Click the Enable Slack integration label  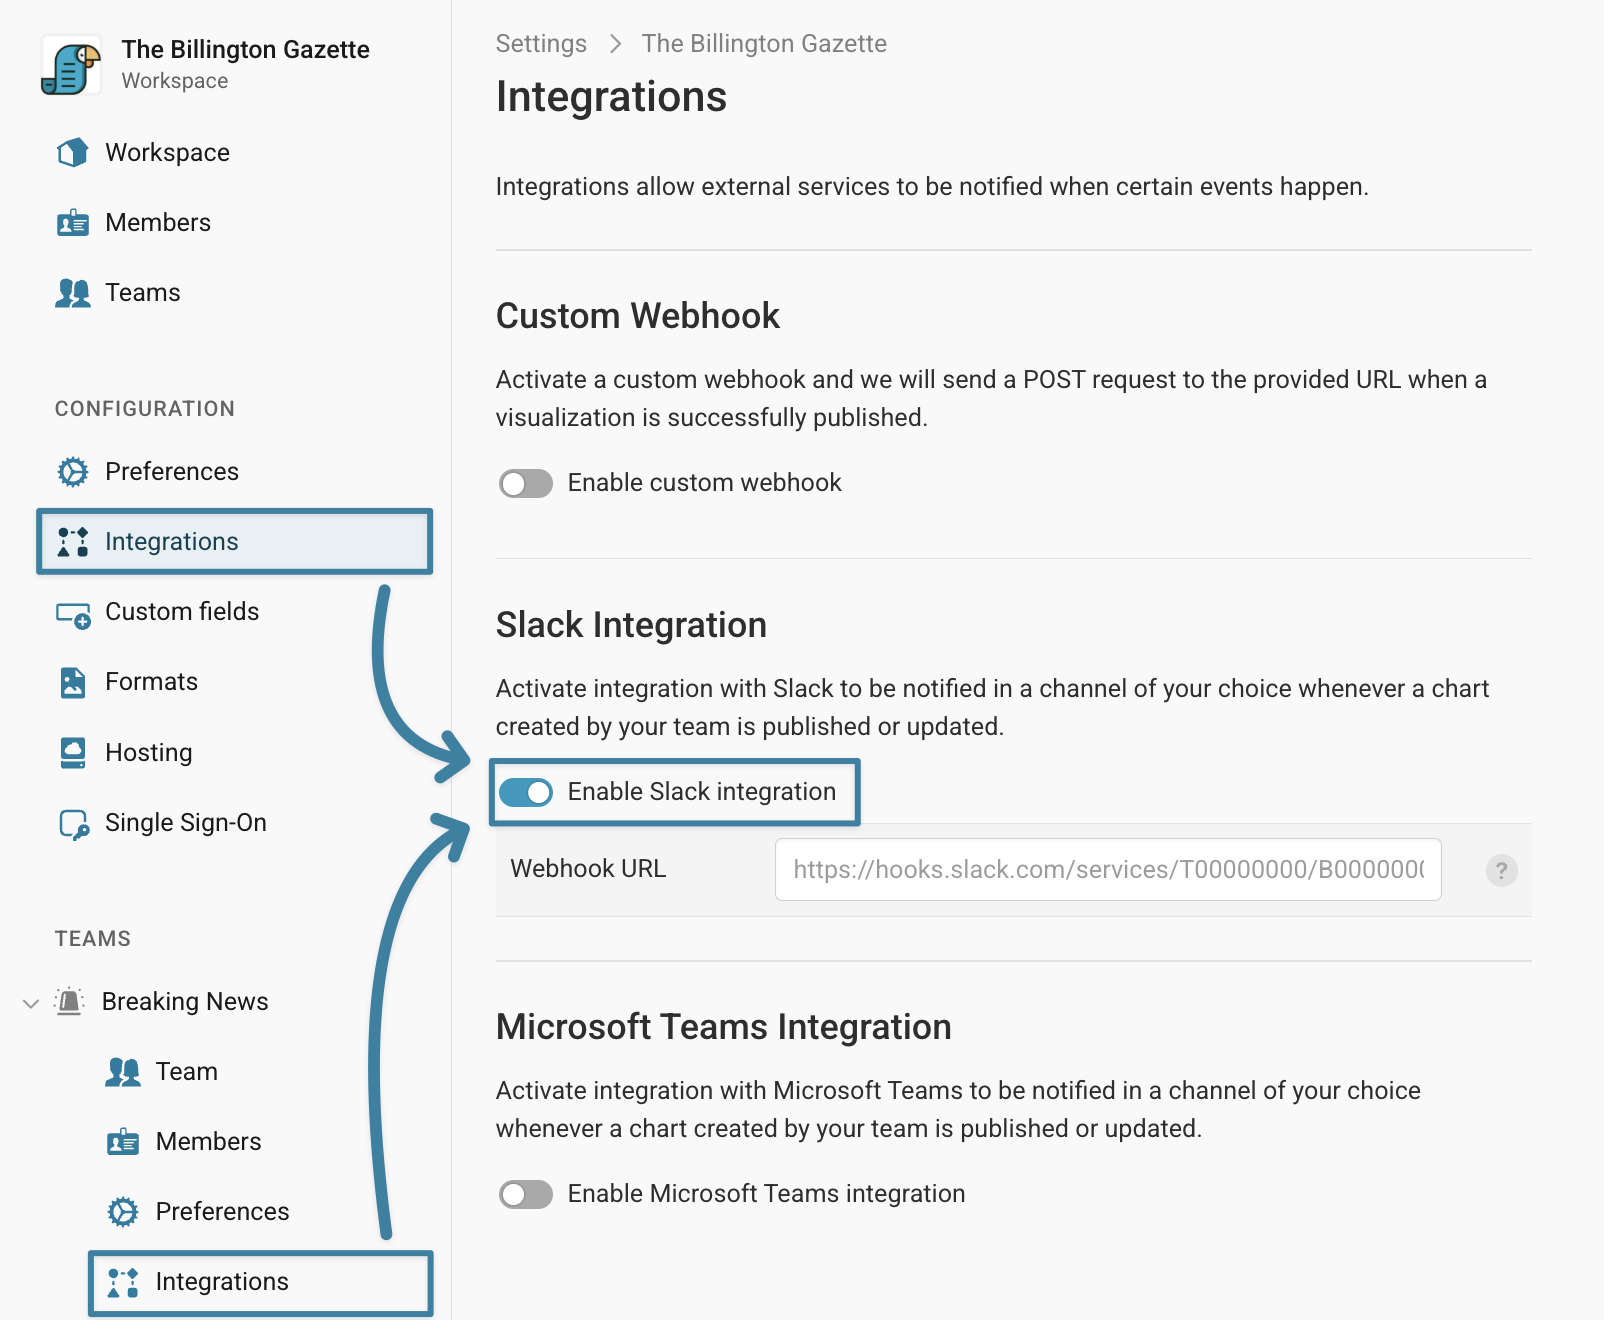pos(701,792)
